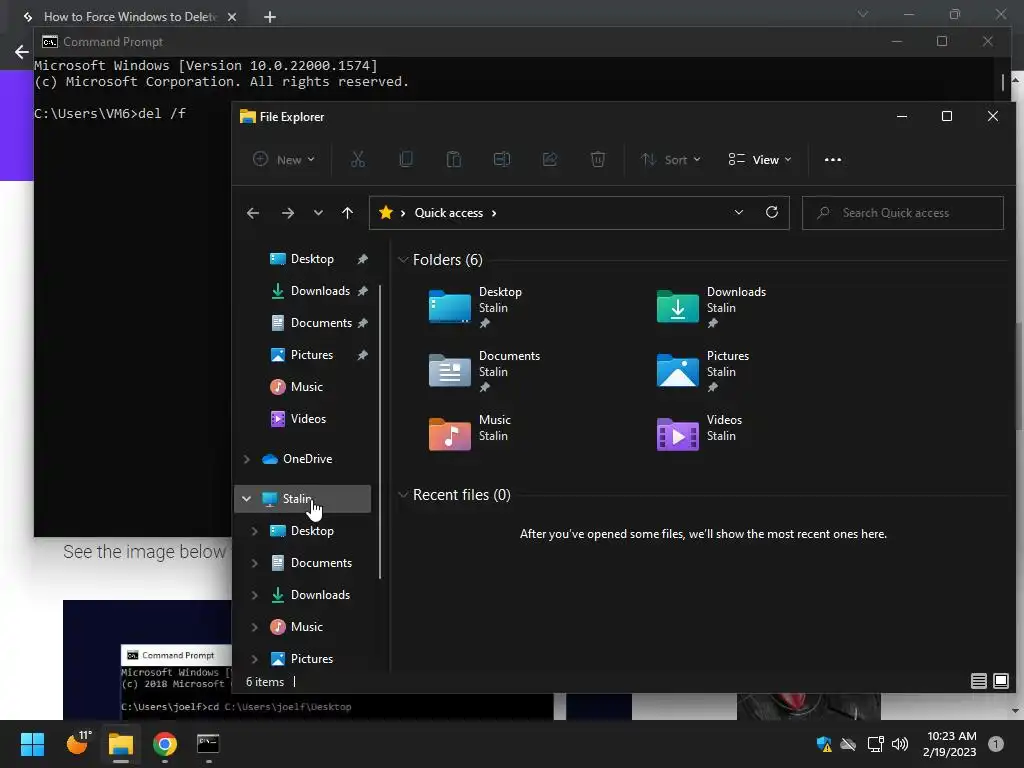Open File Explorer from taskbar

[121, 744]
